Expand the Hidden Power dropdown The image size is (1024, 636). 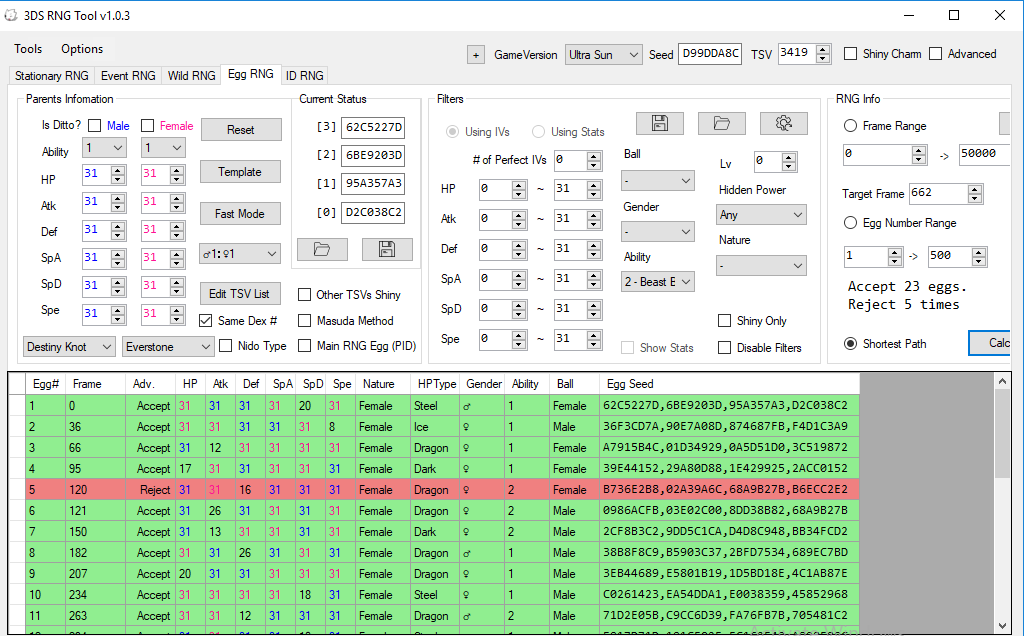click(x=761, y=215)
